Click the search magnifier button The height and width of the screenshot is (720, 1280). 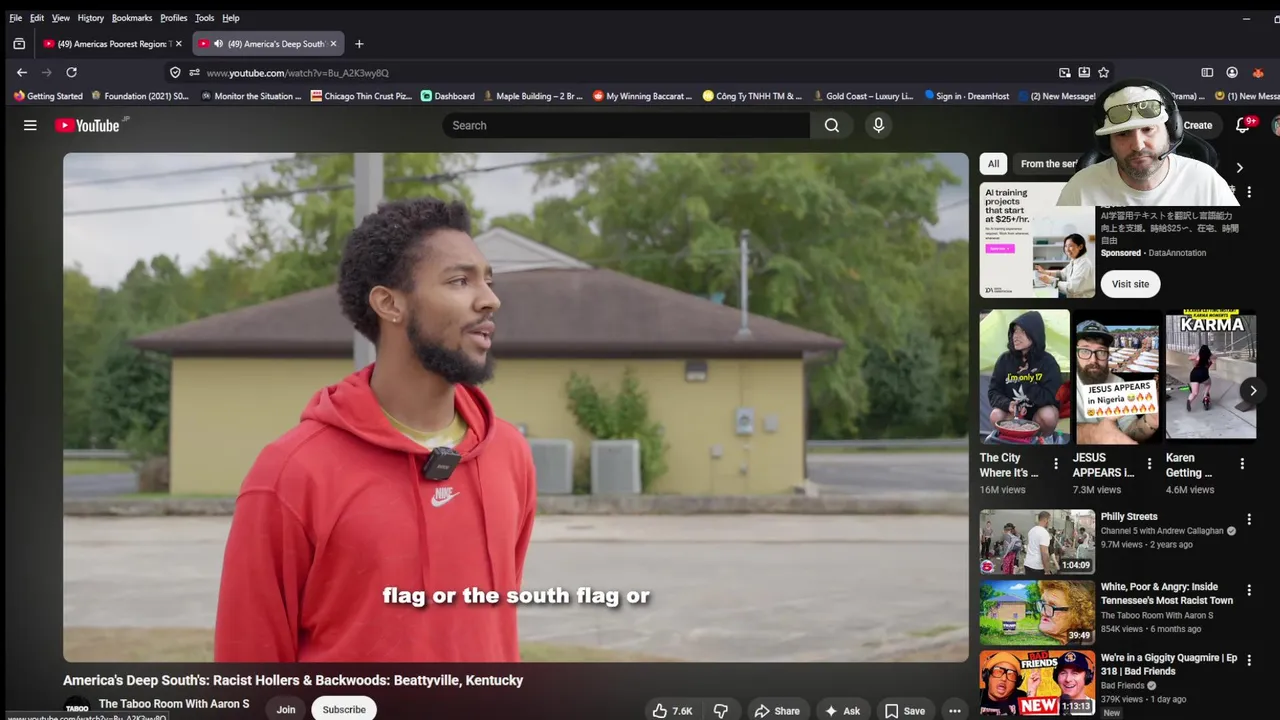click(832, 125)
